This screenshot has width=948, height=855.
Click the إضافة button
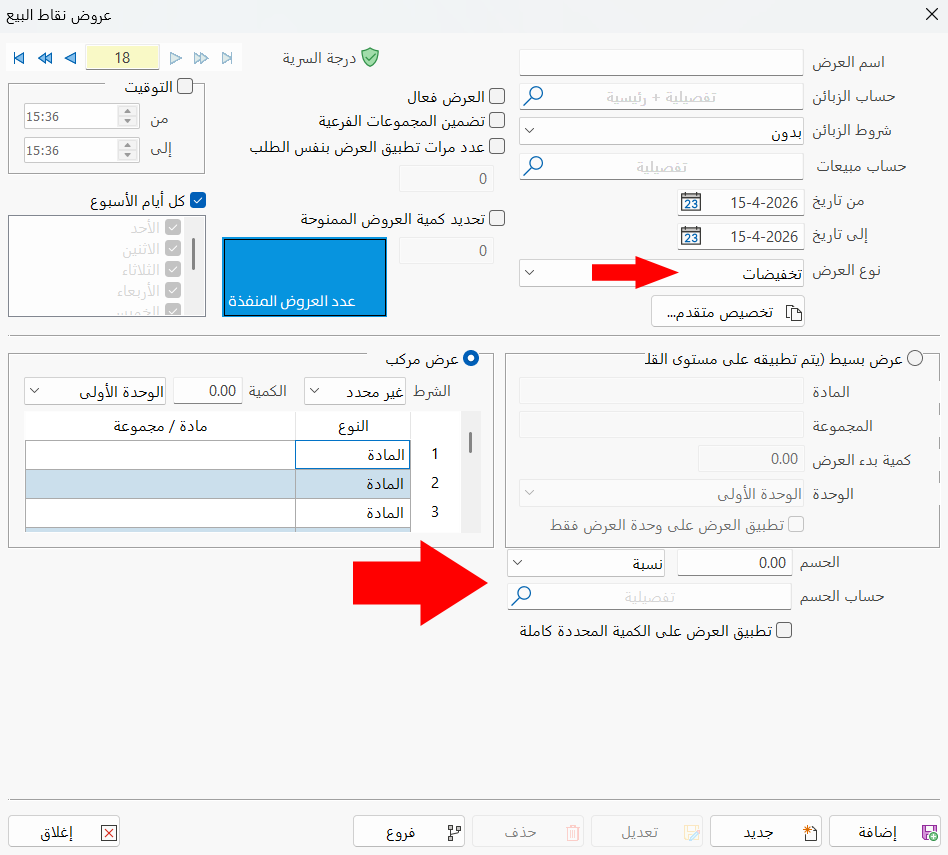coord(885,832)
